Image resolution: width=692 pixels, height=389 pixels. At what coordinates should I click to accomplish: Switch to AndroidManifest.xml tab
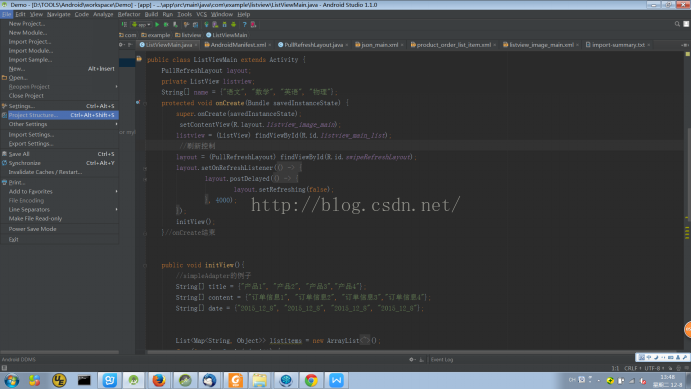tap(237, 45)
